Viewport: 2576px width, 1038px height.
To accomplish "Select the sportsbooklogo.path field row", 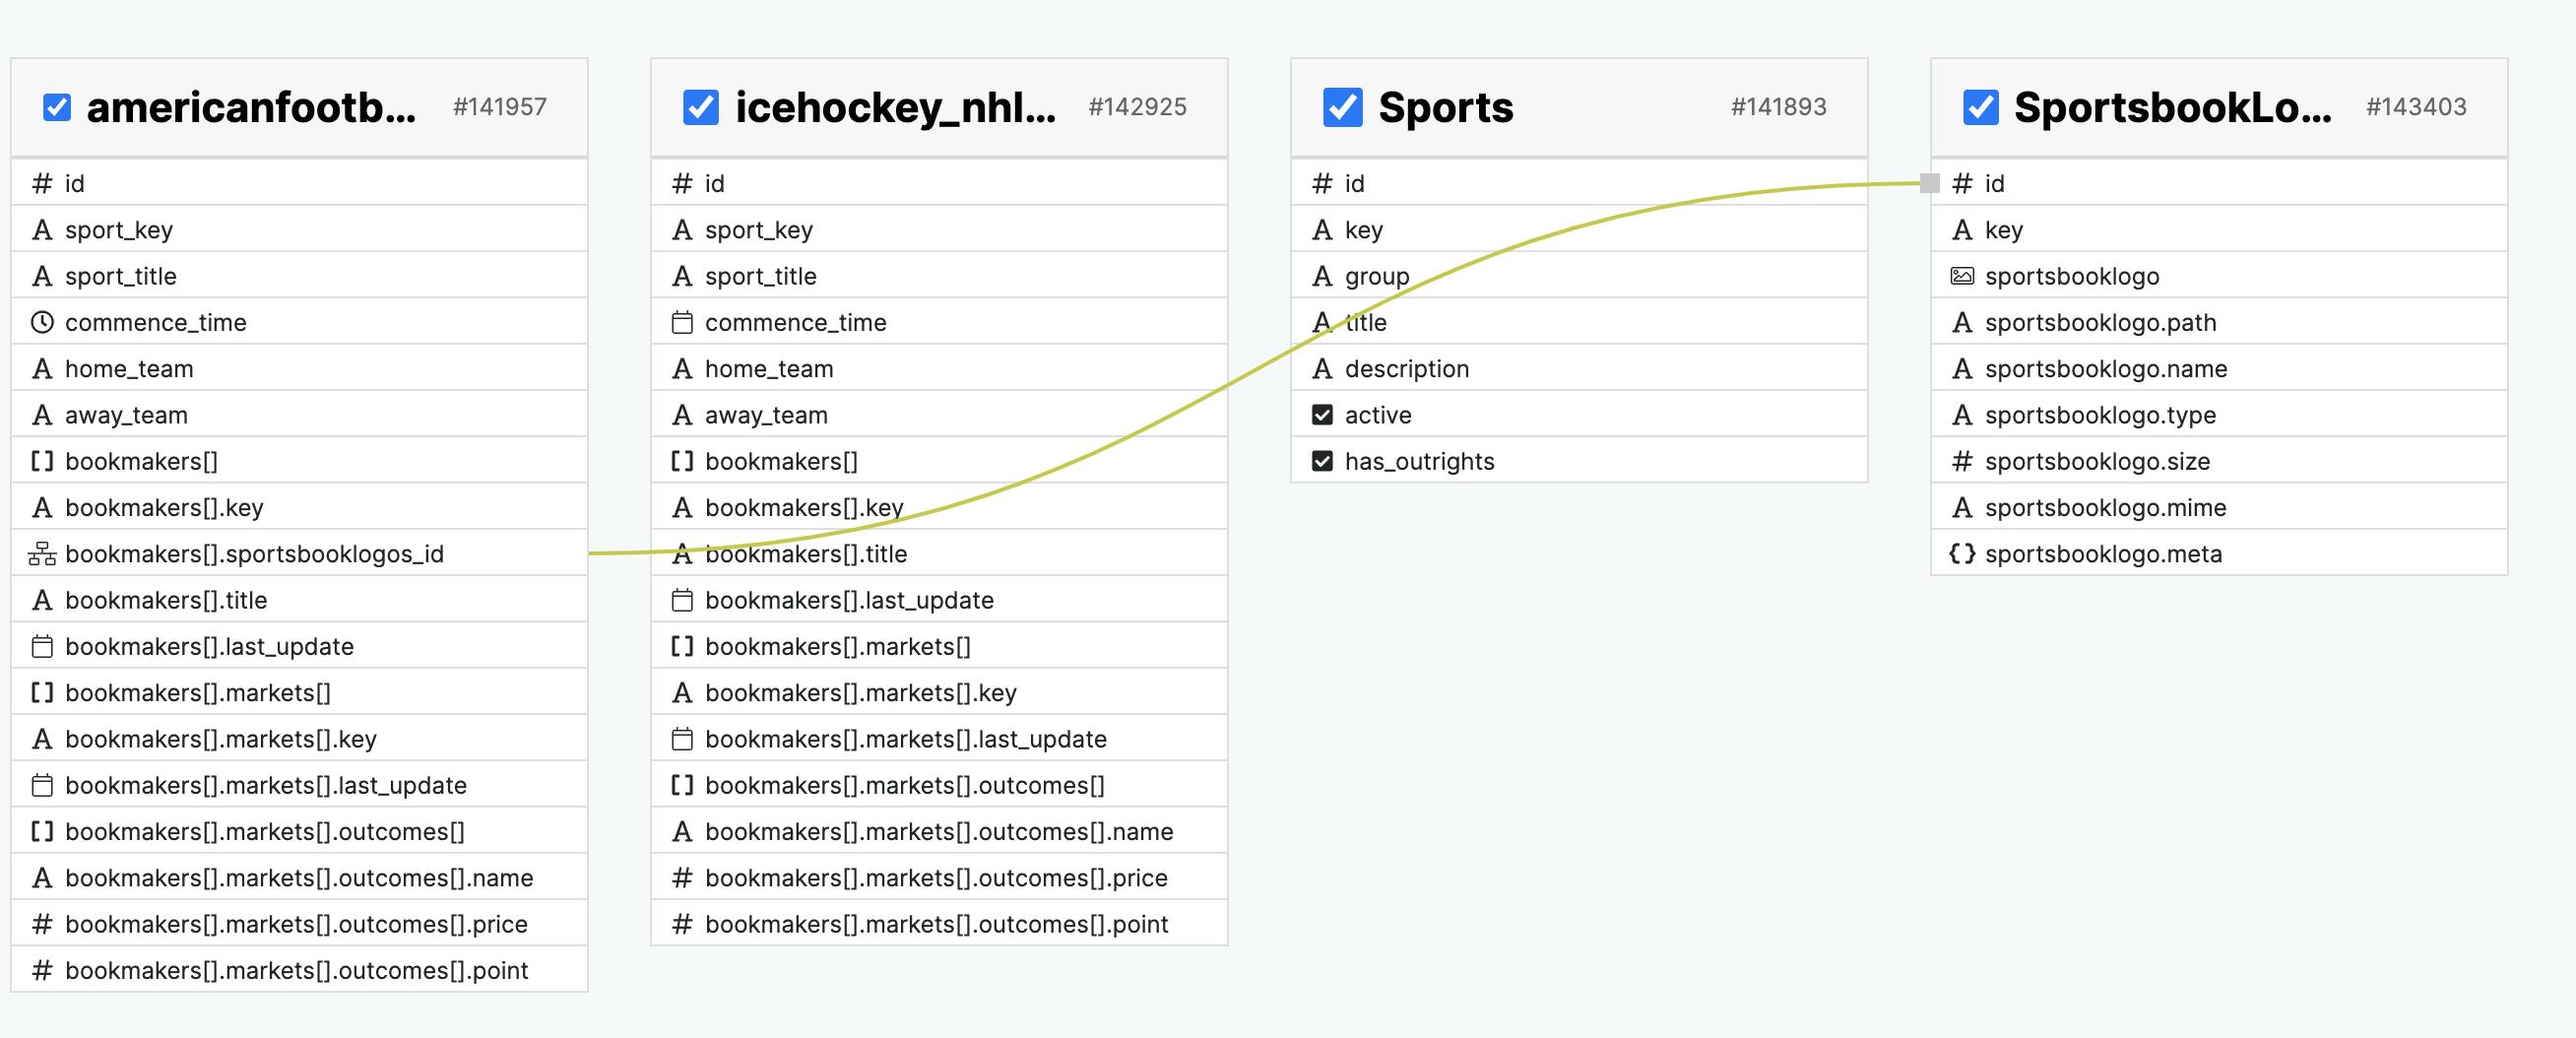I will [x=2100, y=322].
